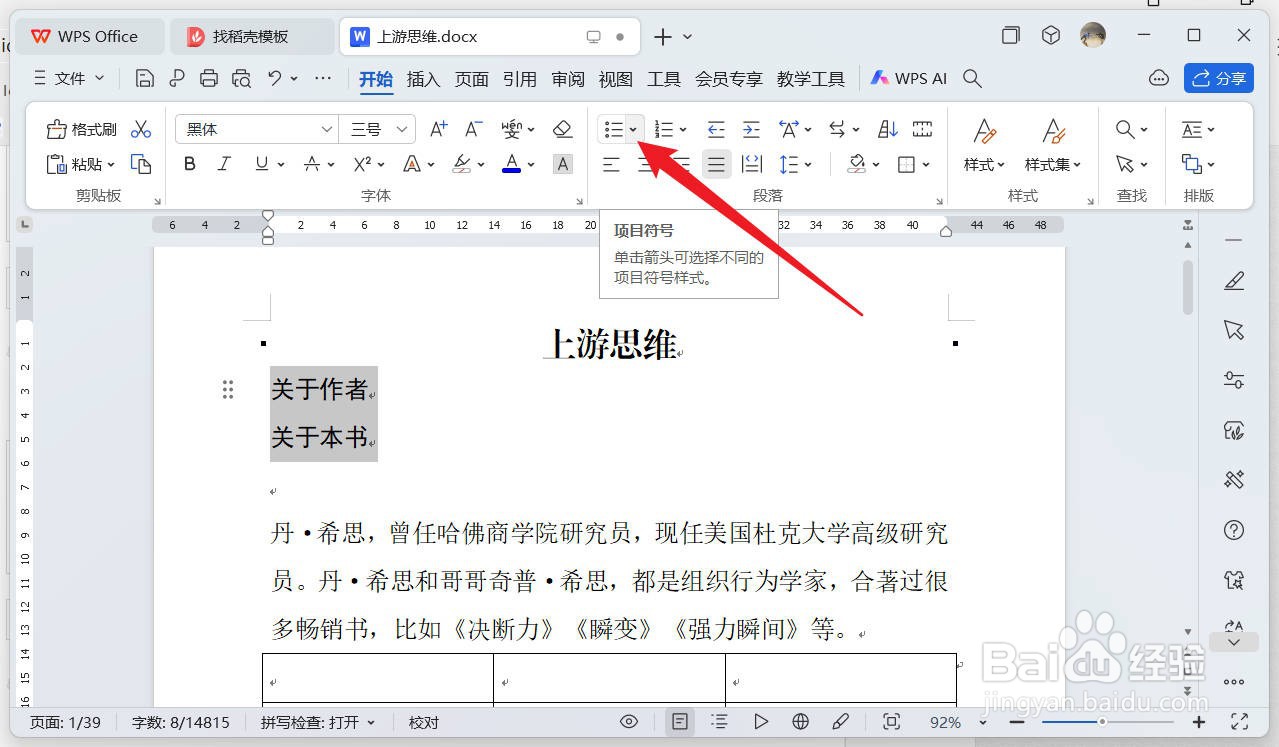
Task: Toggle italic formatting
Action: coord(223,164)
